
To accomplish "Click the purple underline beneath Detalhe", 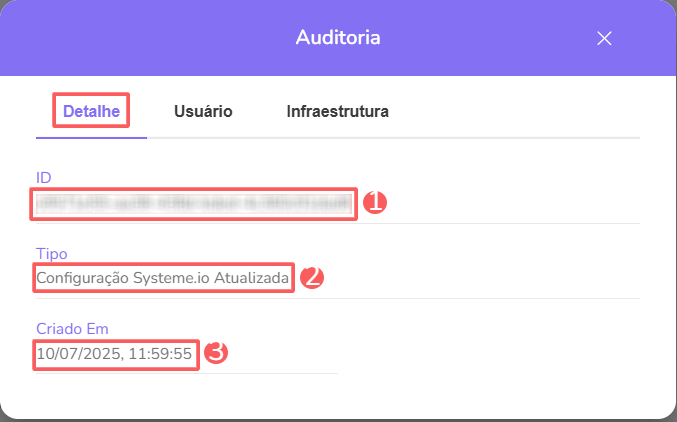I will coord(92,136).
